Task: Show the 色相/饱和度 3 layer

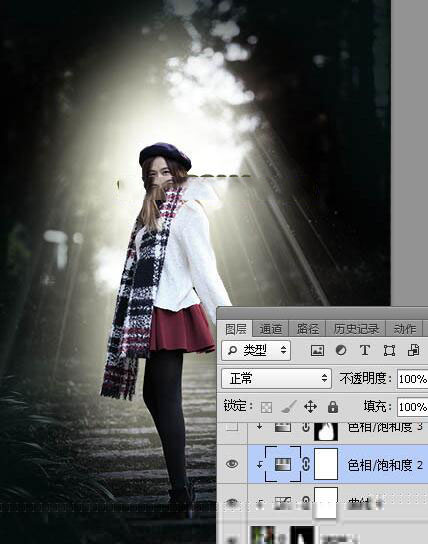Action: pyautogui.click(x=232, y=426)
